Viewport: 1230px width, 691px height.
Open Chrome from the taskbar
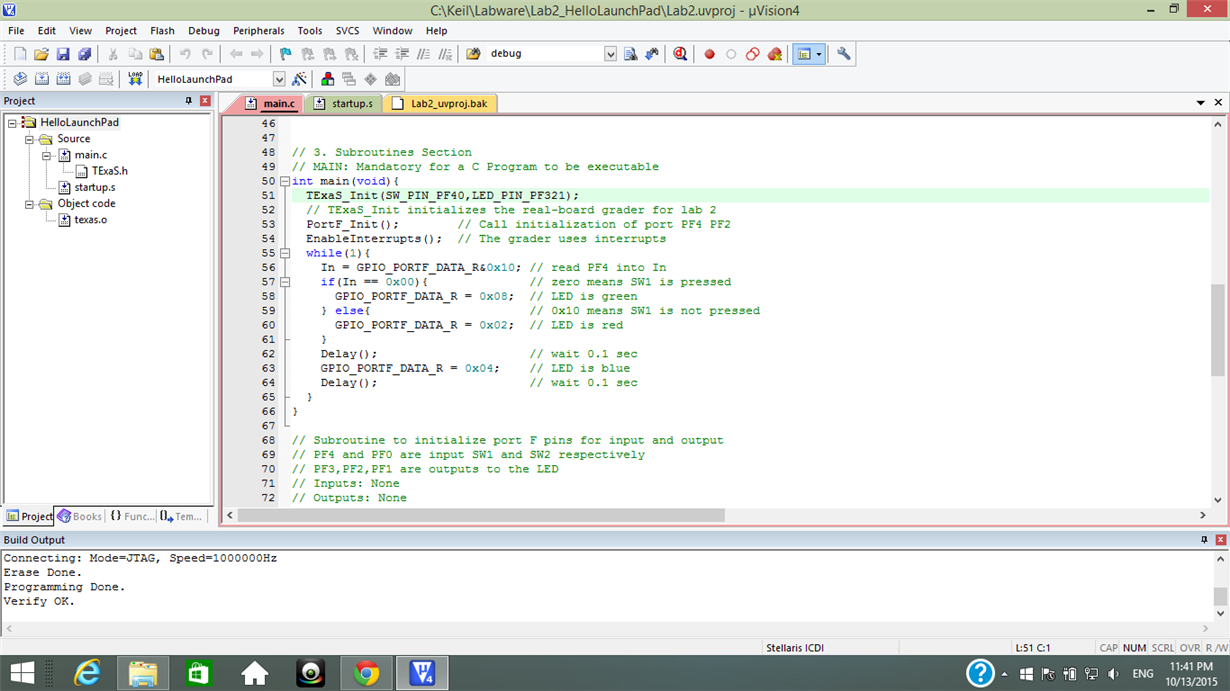366,673
